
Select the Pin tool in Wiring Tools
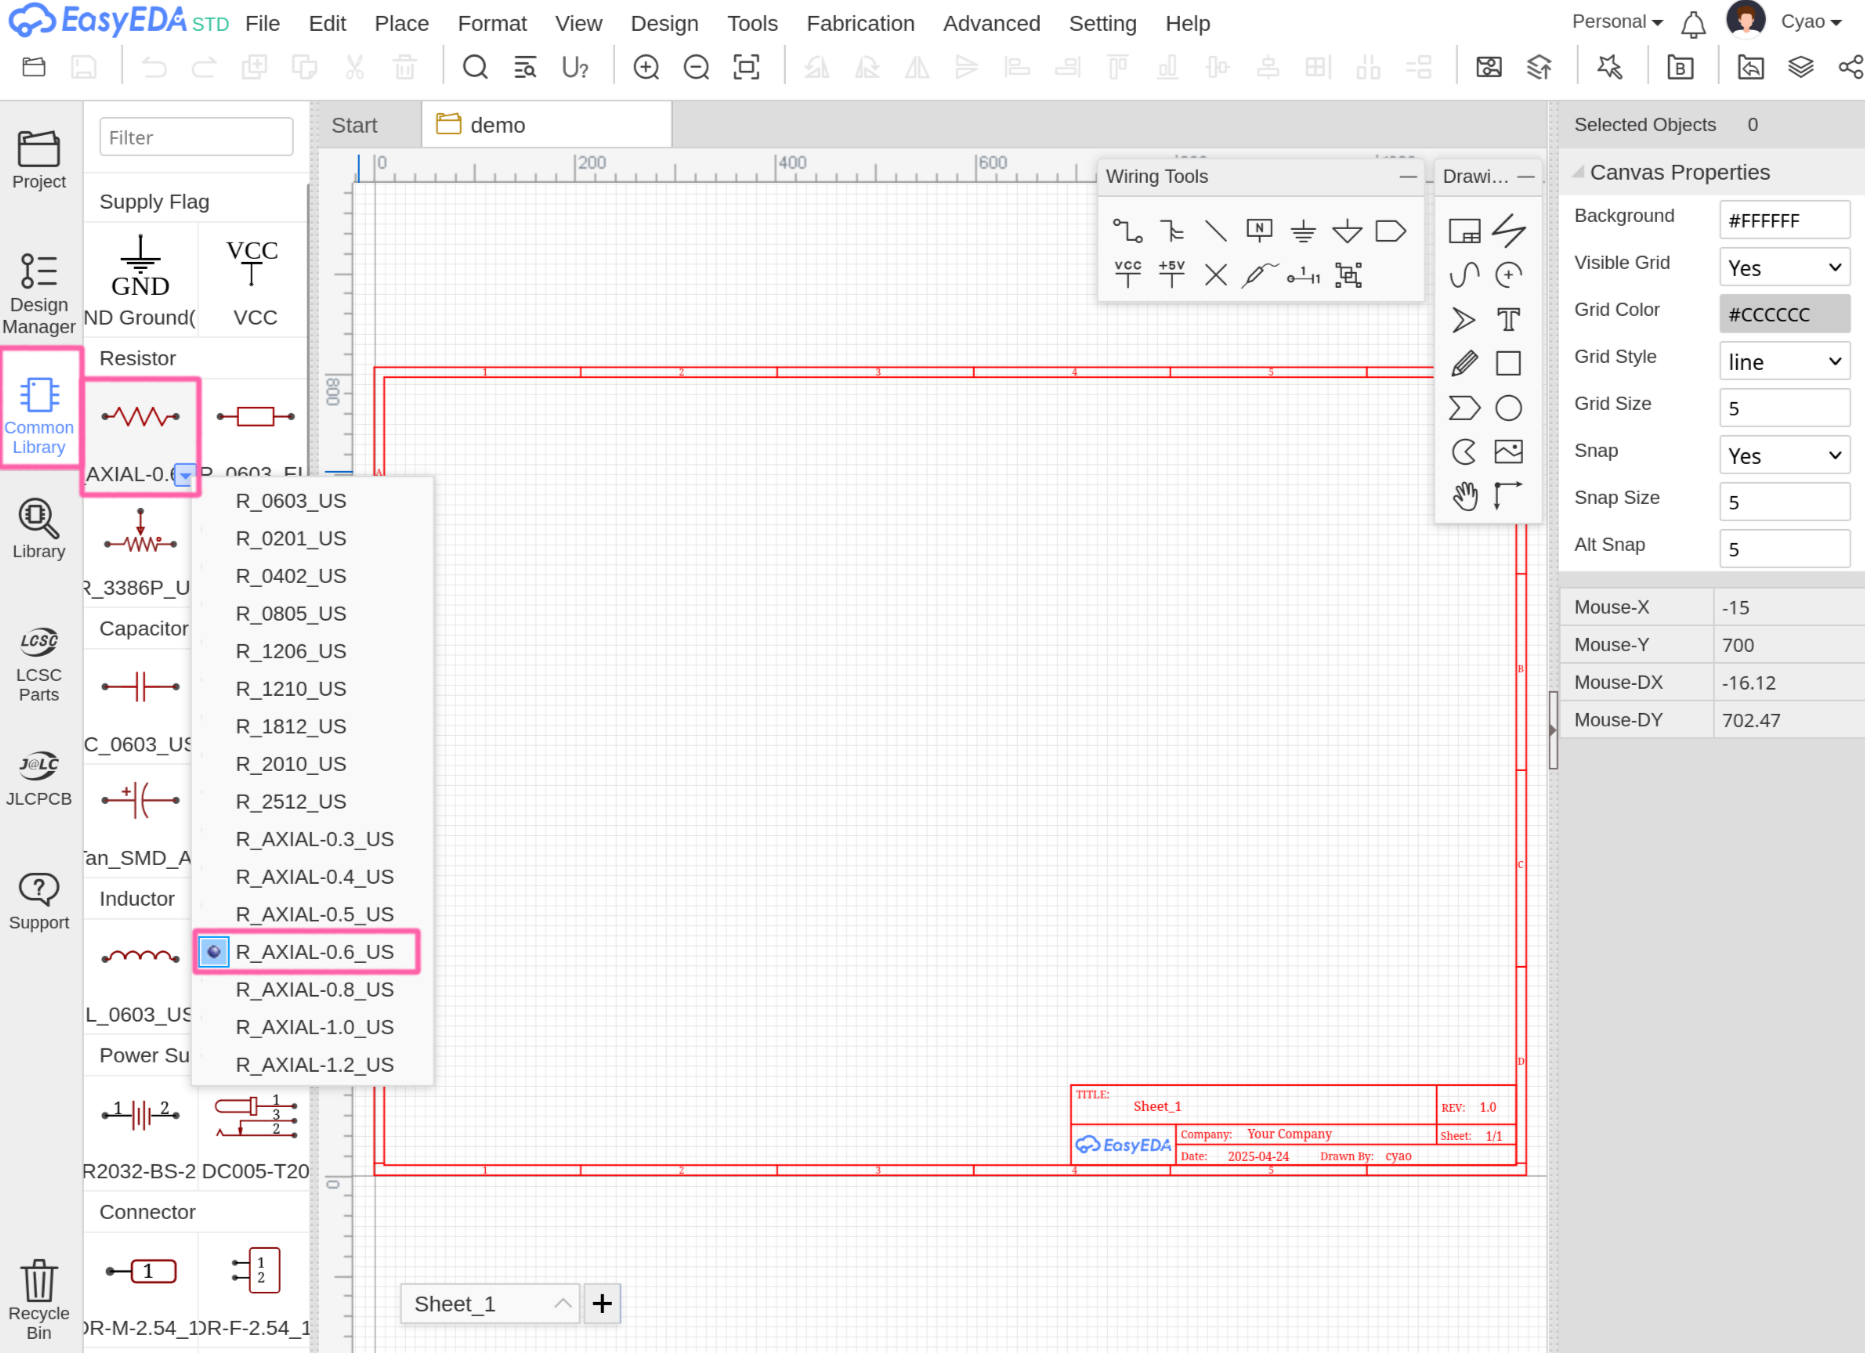point(1303,274)
